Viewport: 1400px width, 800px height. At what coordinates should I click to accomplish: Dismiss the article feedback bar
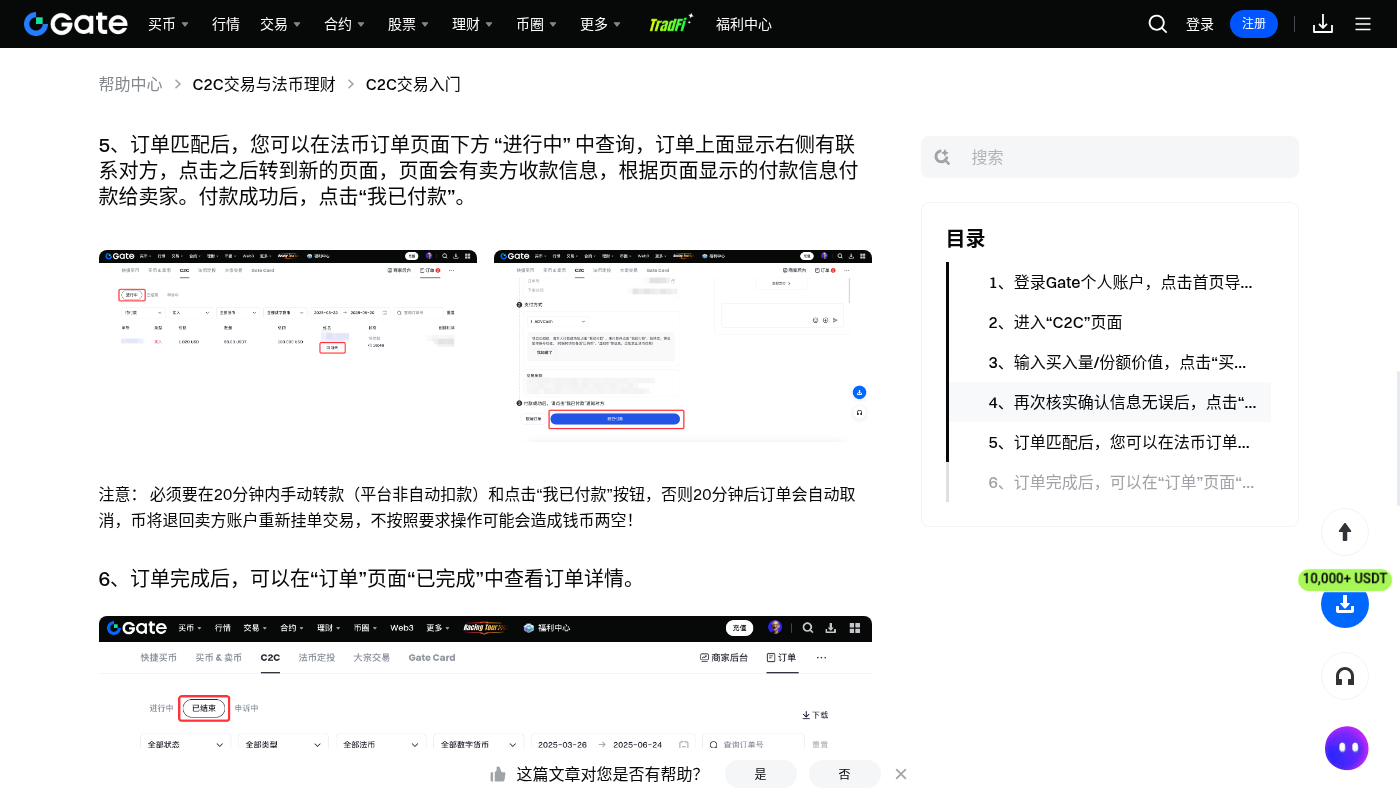coord(901,774)
